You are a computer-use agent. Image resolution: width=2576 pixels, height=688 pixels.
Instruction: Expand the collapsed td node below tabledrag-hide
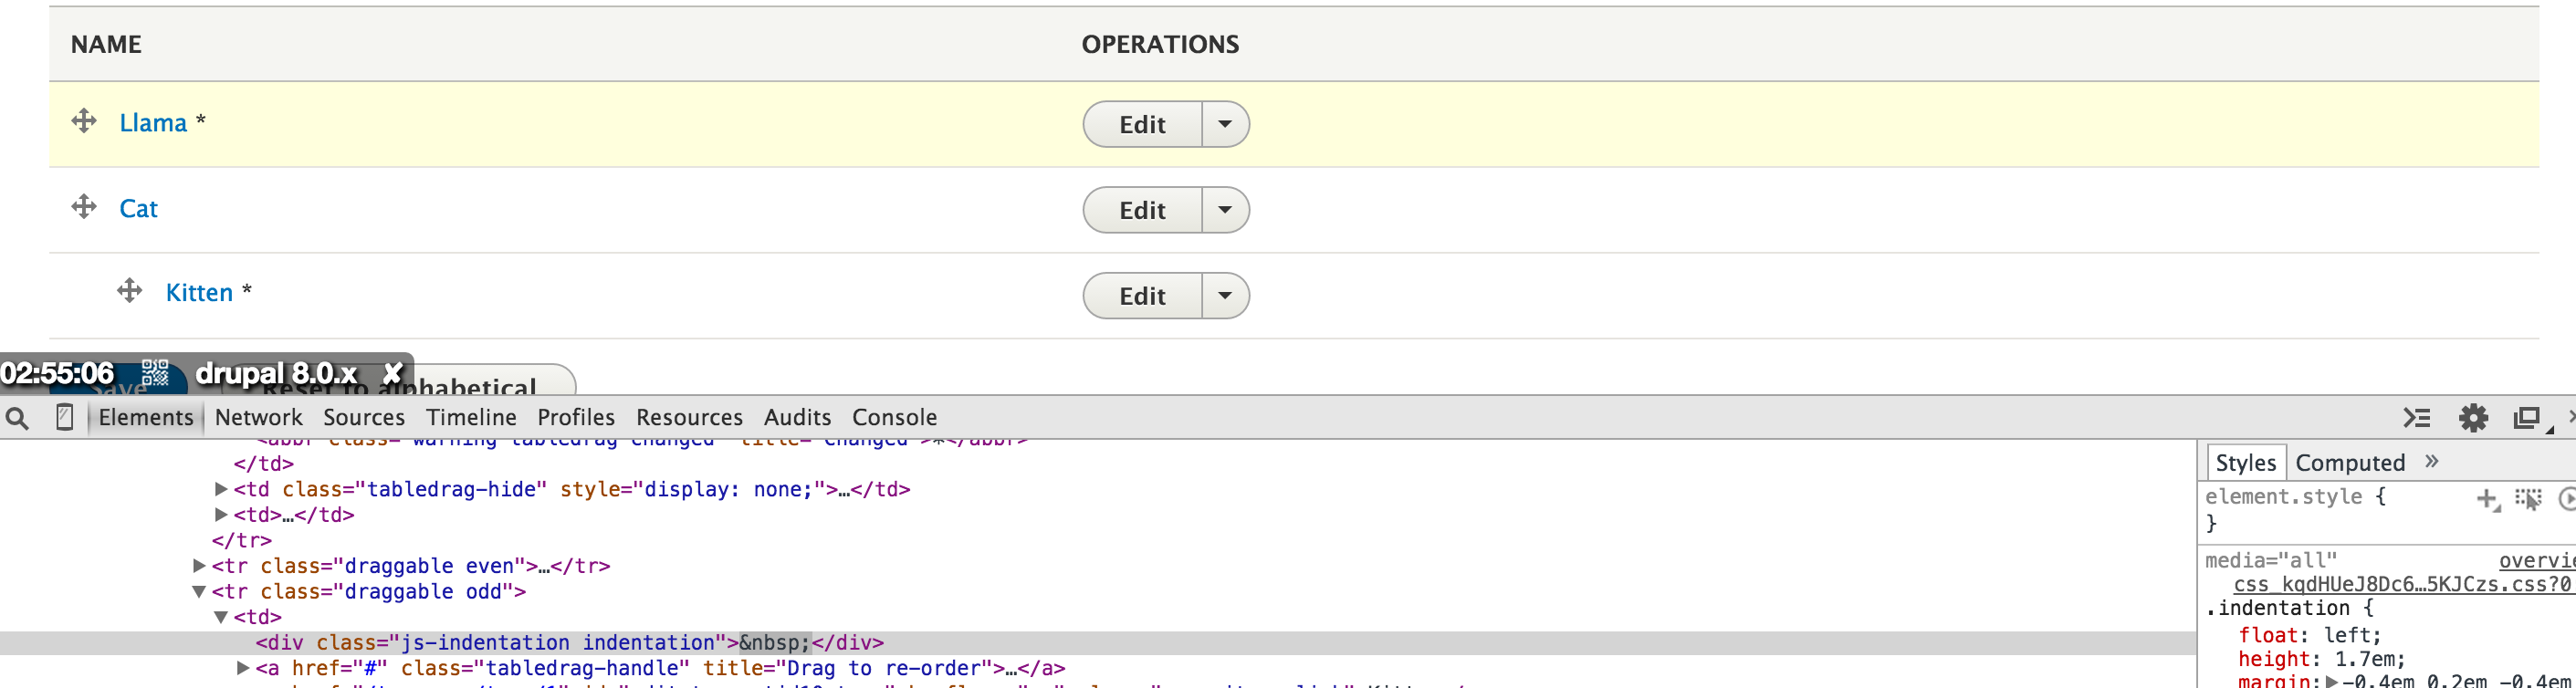(221, 515)
